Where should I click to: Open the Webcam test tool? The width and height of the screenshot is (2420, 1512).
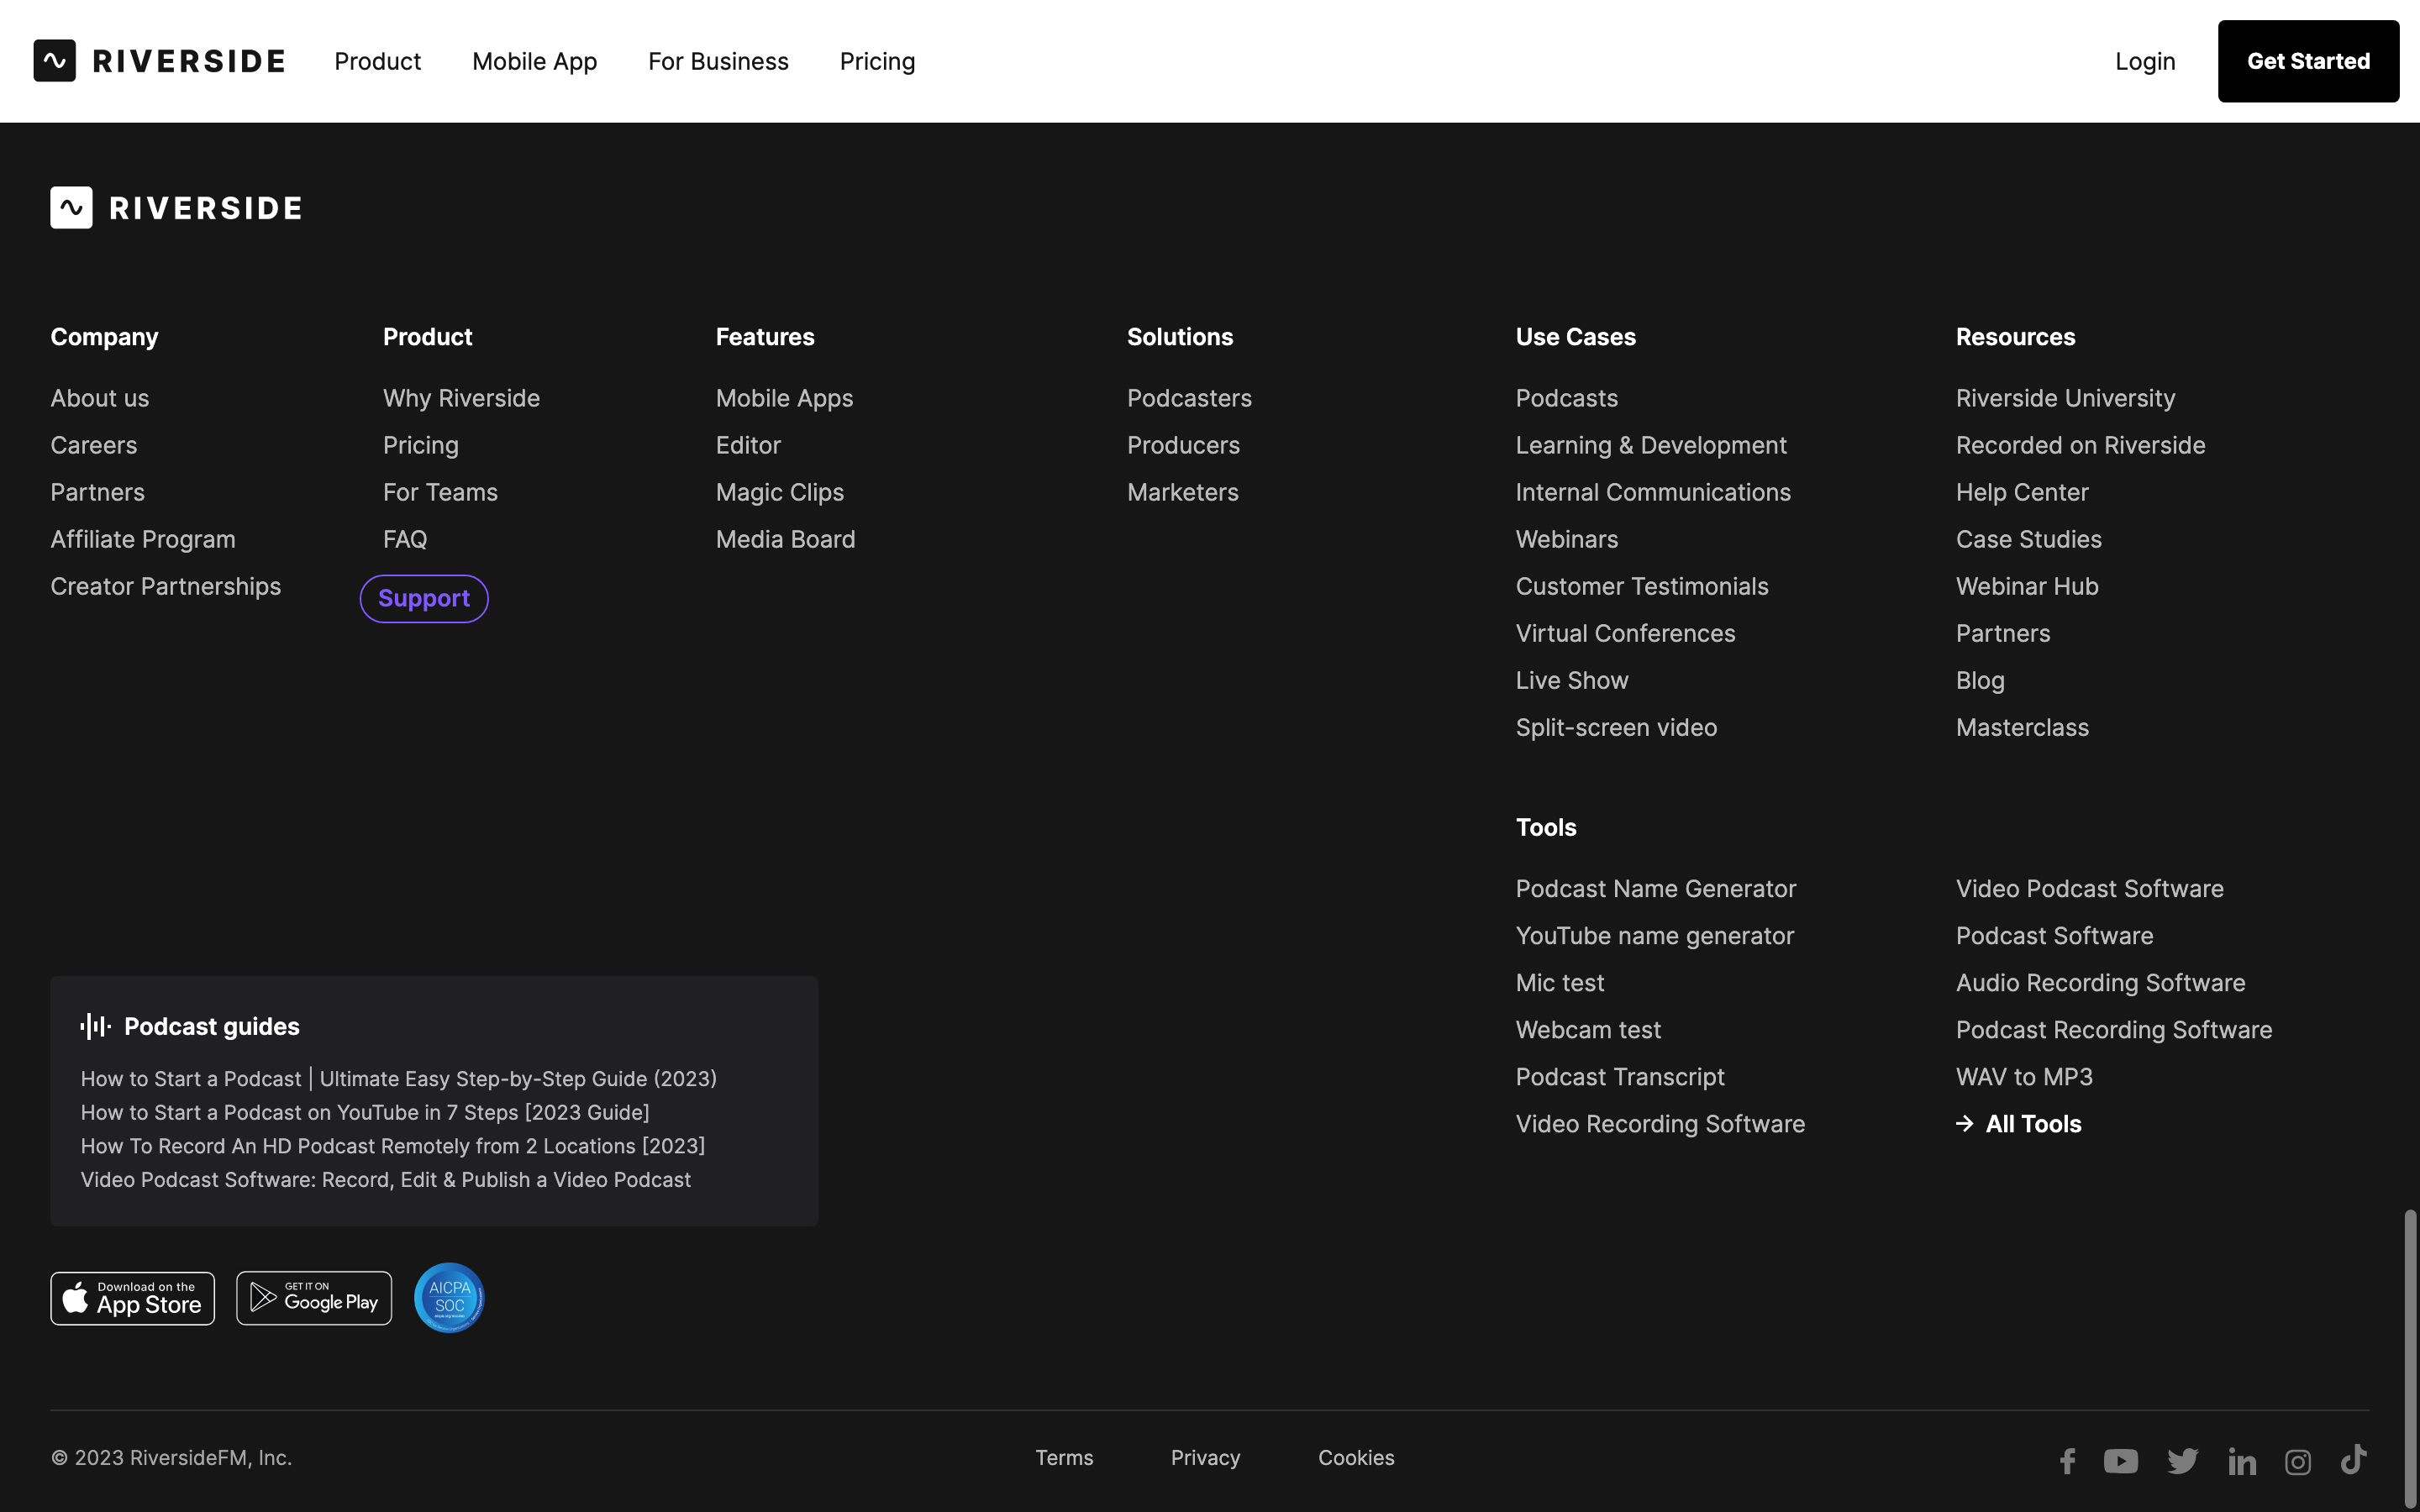point(1588,1029)
